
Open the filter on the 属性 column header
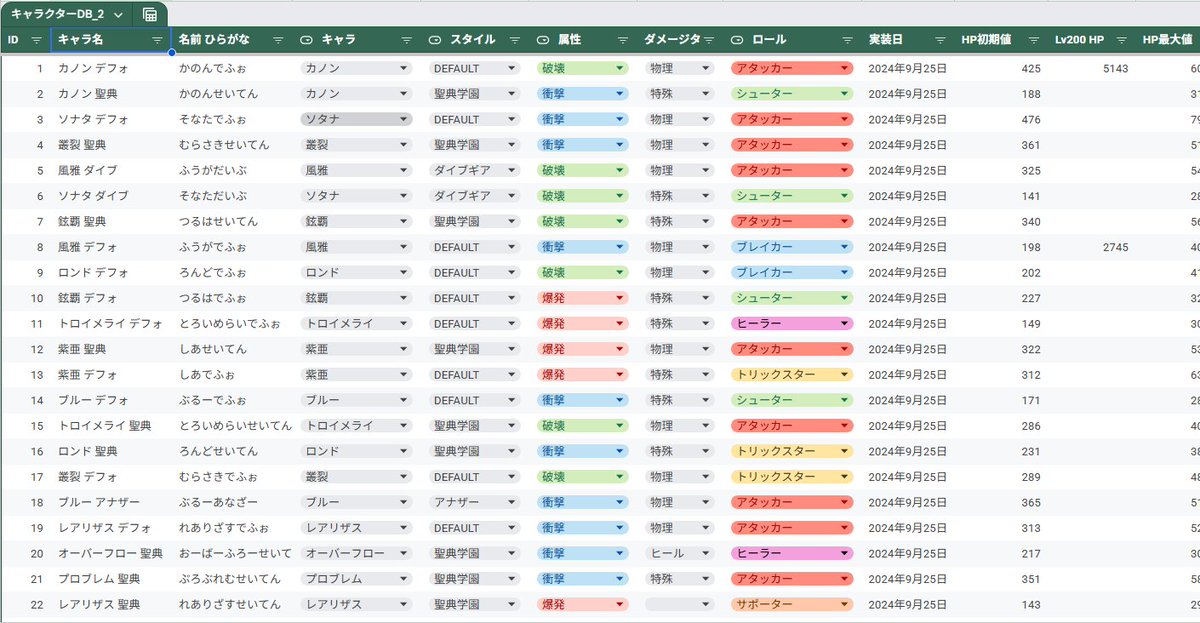[624, 40]
